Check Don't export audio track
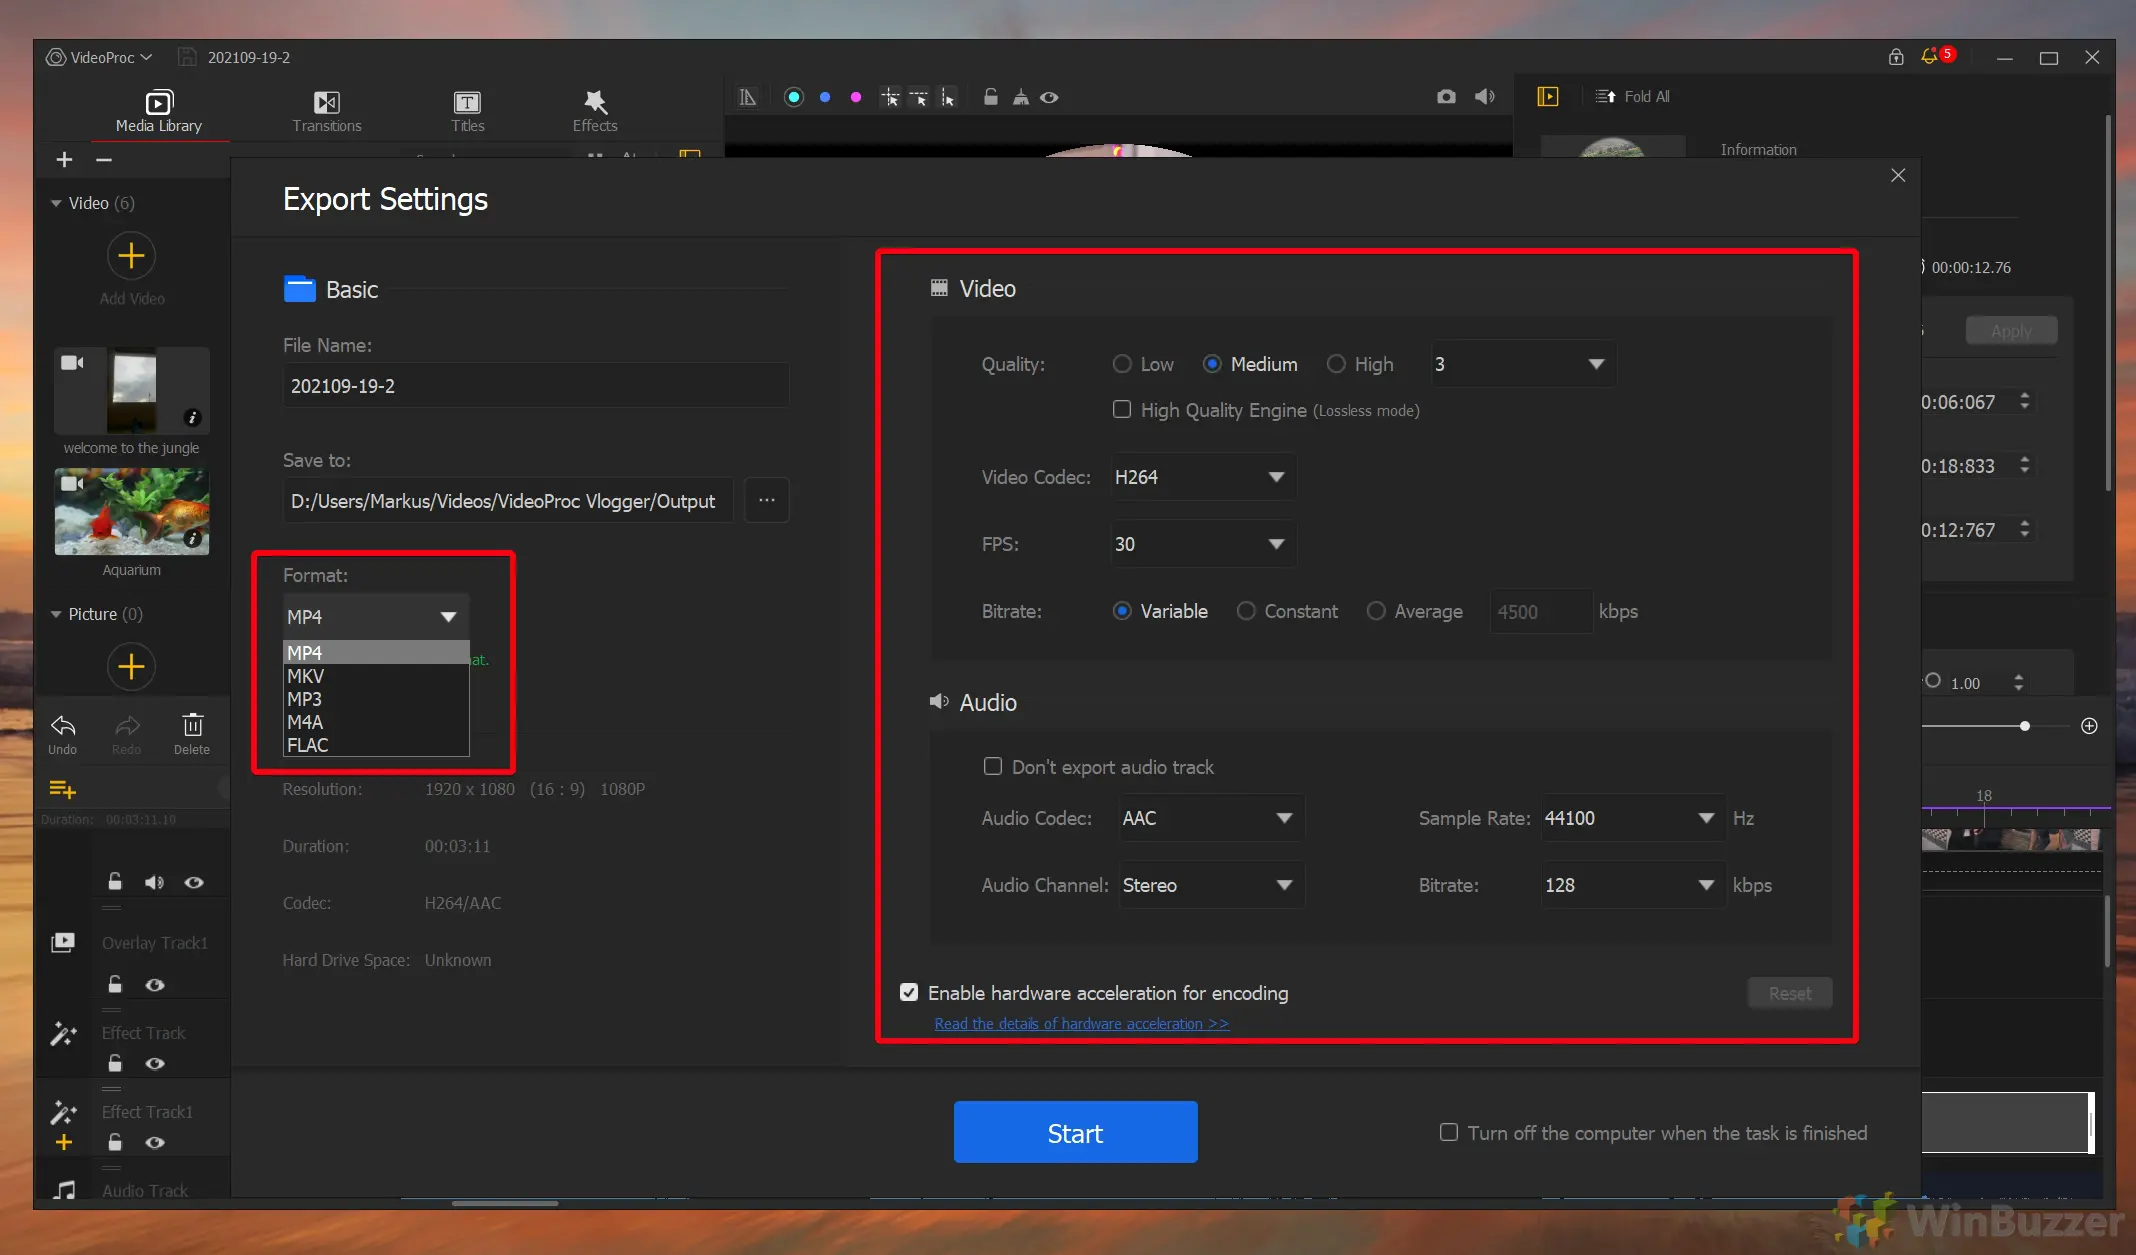The width and height of the screenshot is (2136, 1255). 992,766
